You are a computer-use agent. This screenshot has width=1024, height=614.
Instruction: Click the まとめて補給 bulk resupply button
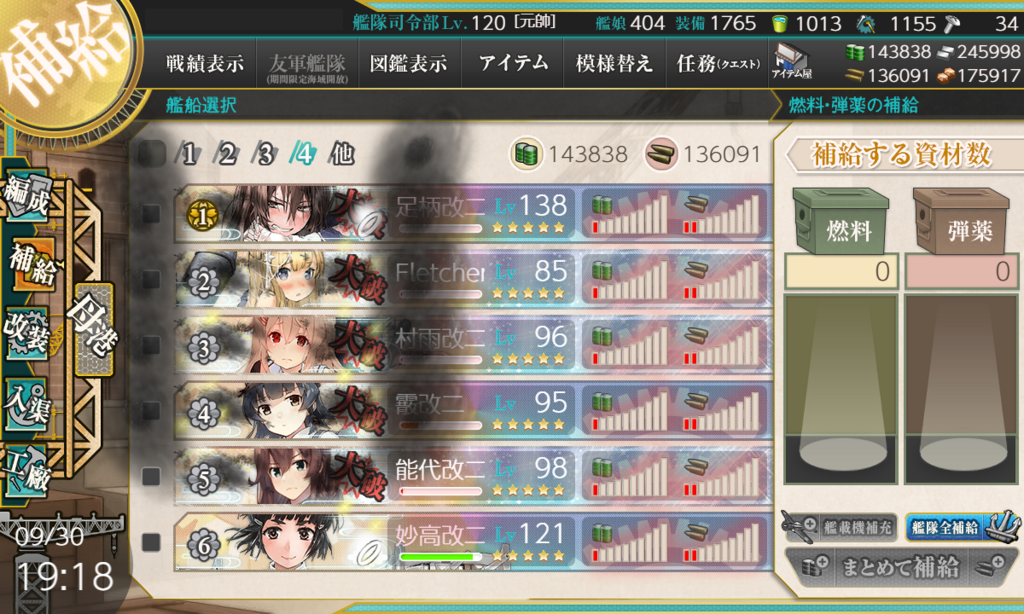tap(900, 566)
